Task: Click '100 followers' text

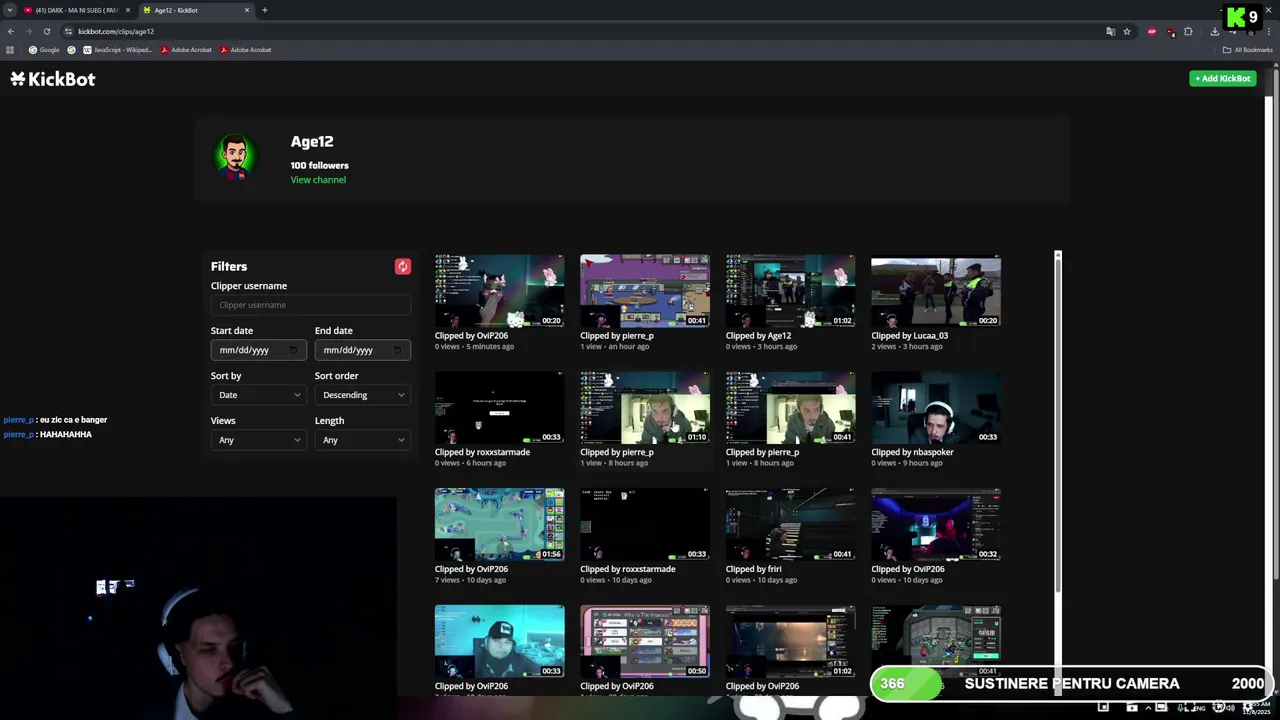Action: coord(320,165)
